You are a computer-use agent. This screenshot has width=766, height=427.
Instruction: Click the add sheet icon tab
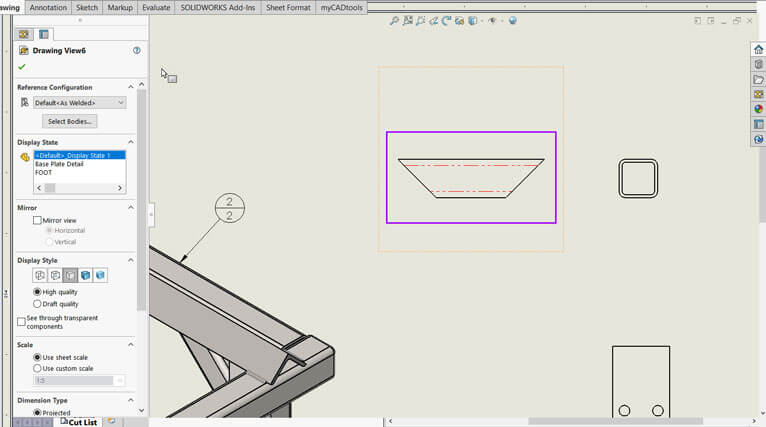click(x=112, y=421)
